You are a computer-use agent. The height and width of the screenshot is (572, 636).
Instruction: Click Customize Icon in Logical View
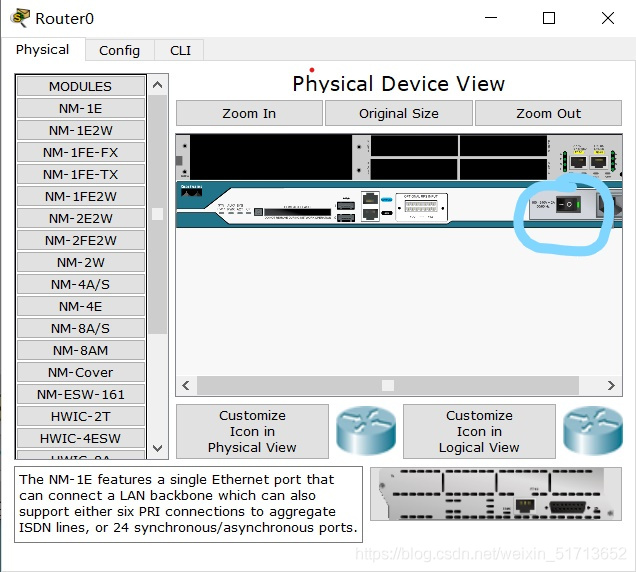point(479,431)
